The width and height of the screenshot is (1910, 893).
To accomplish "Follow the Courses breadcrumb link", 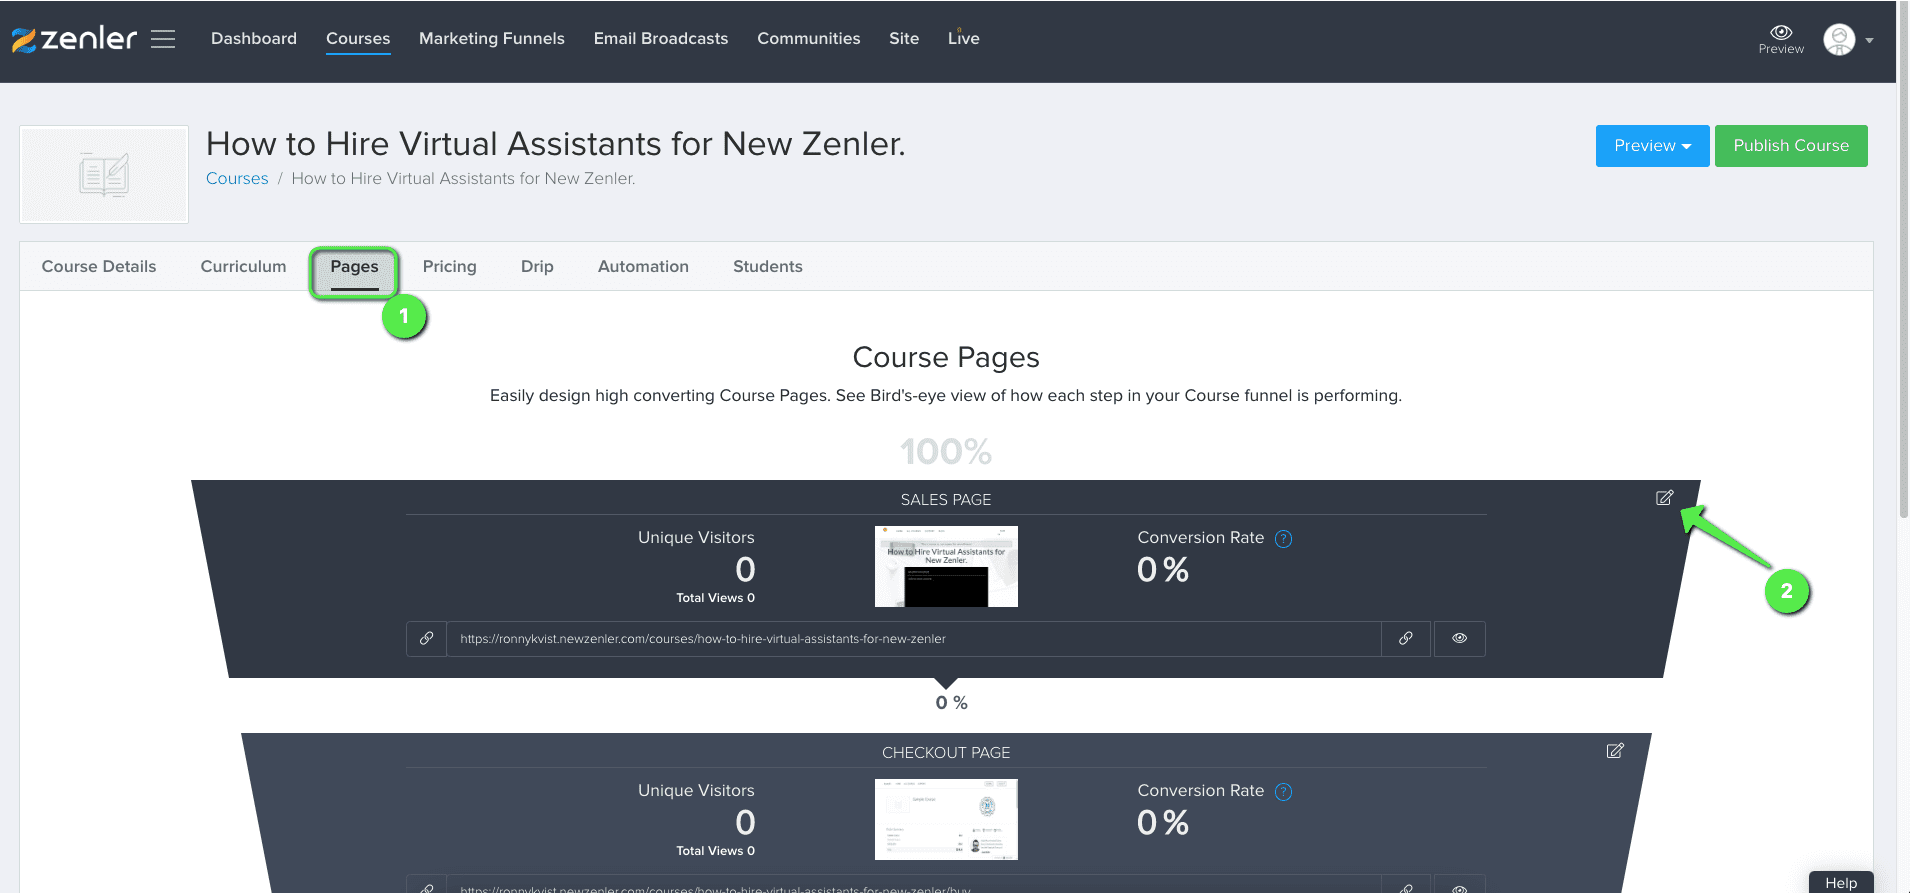I will pos(237,179).
